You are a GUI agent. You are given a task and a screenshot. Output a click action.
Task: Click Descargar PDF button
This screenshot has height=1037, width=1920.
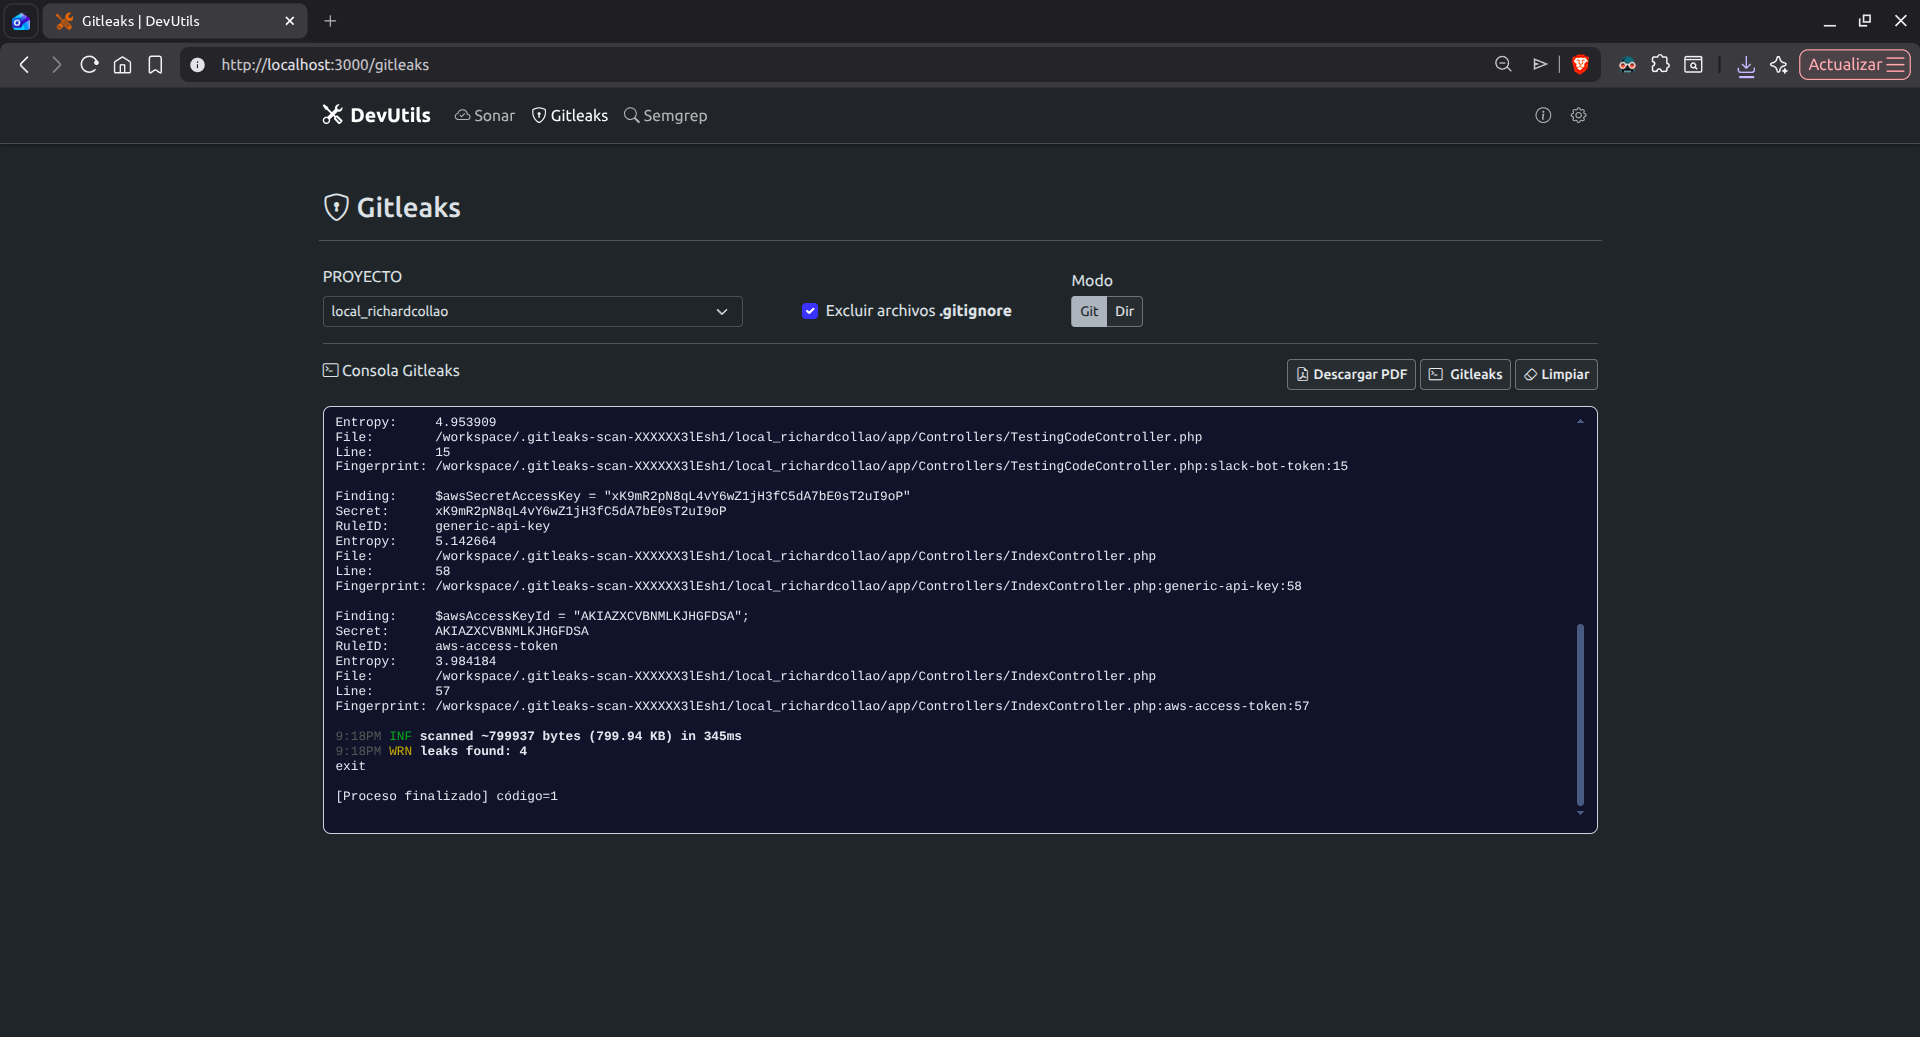1351,374
